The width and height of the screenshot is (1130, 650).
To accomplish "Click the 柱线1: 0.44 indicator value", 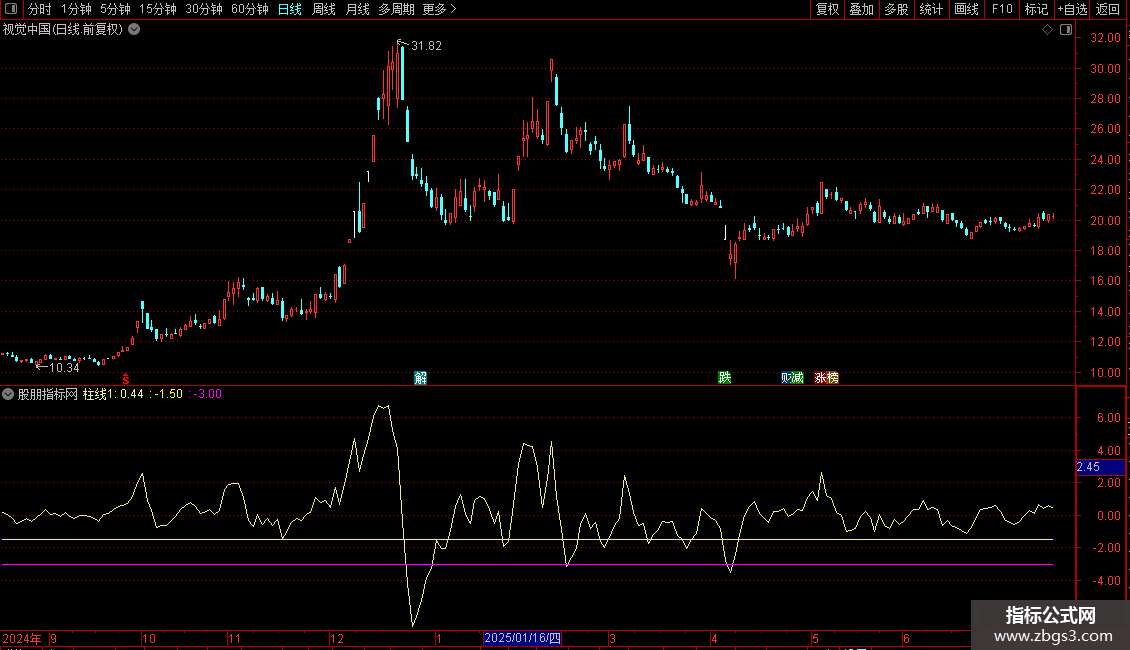I will (x=113, y=394).
